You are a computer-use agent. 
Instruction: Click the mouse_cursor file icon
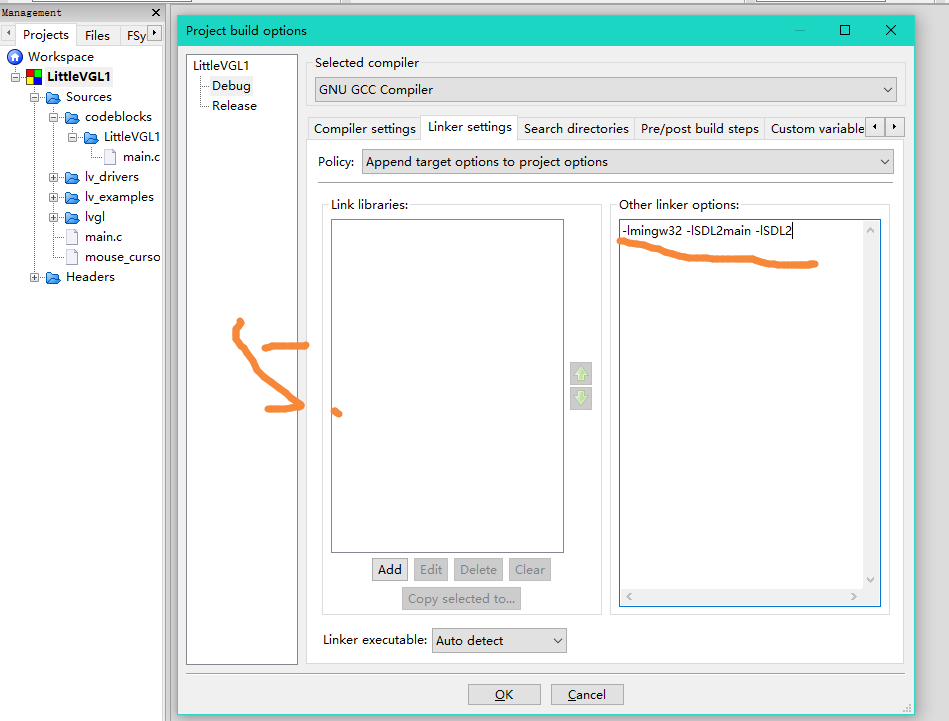click(x=72, y=257)
